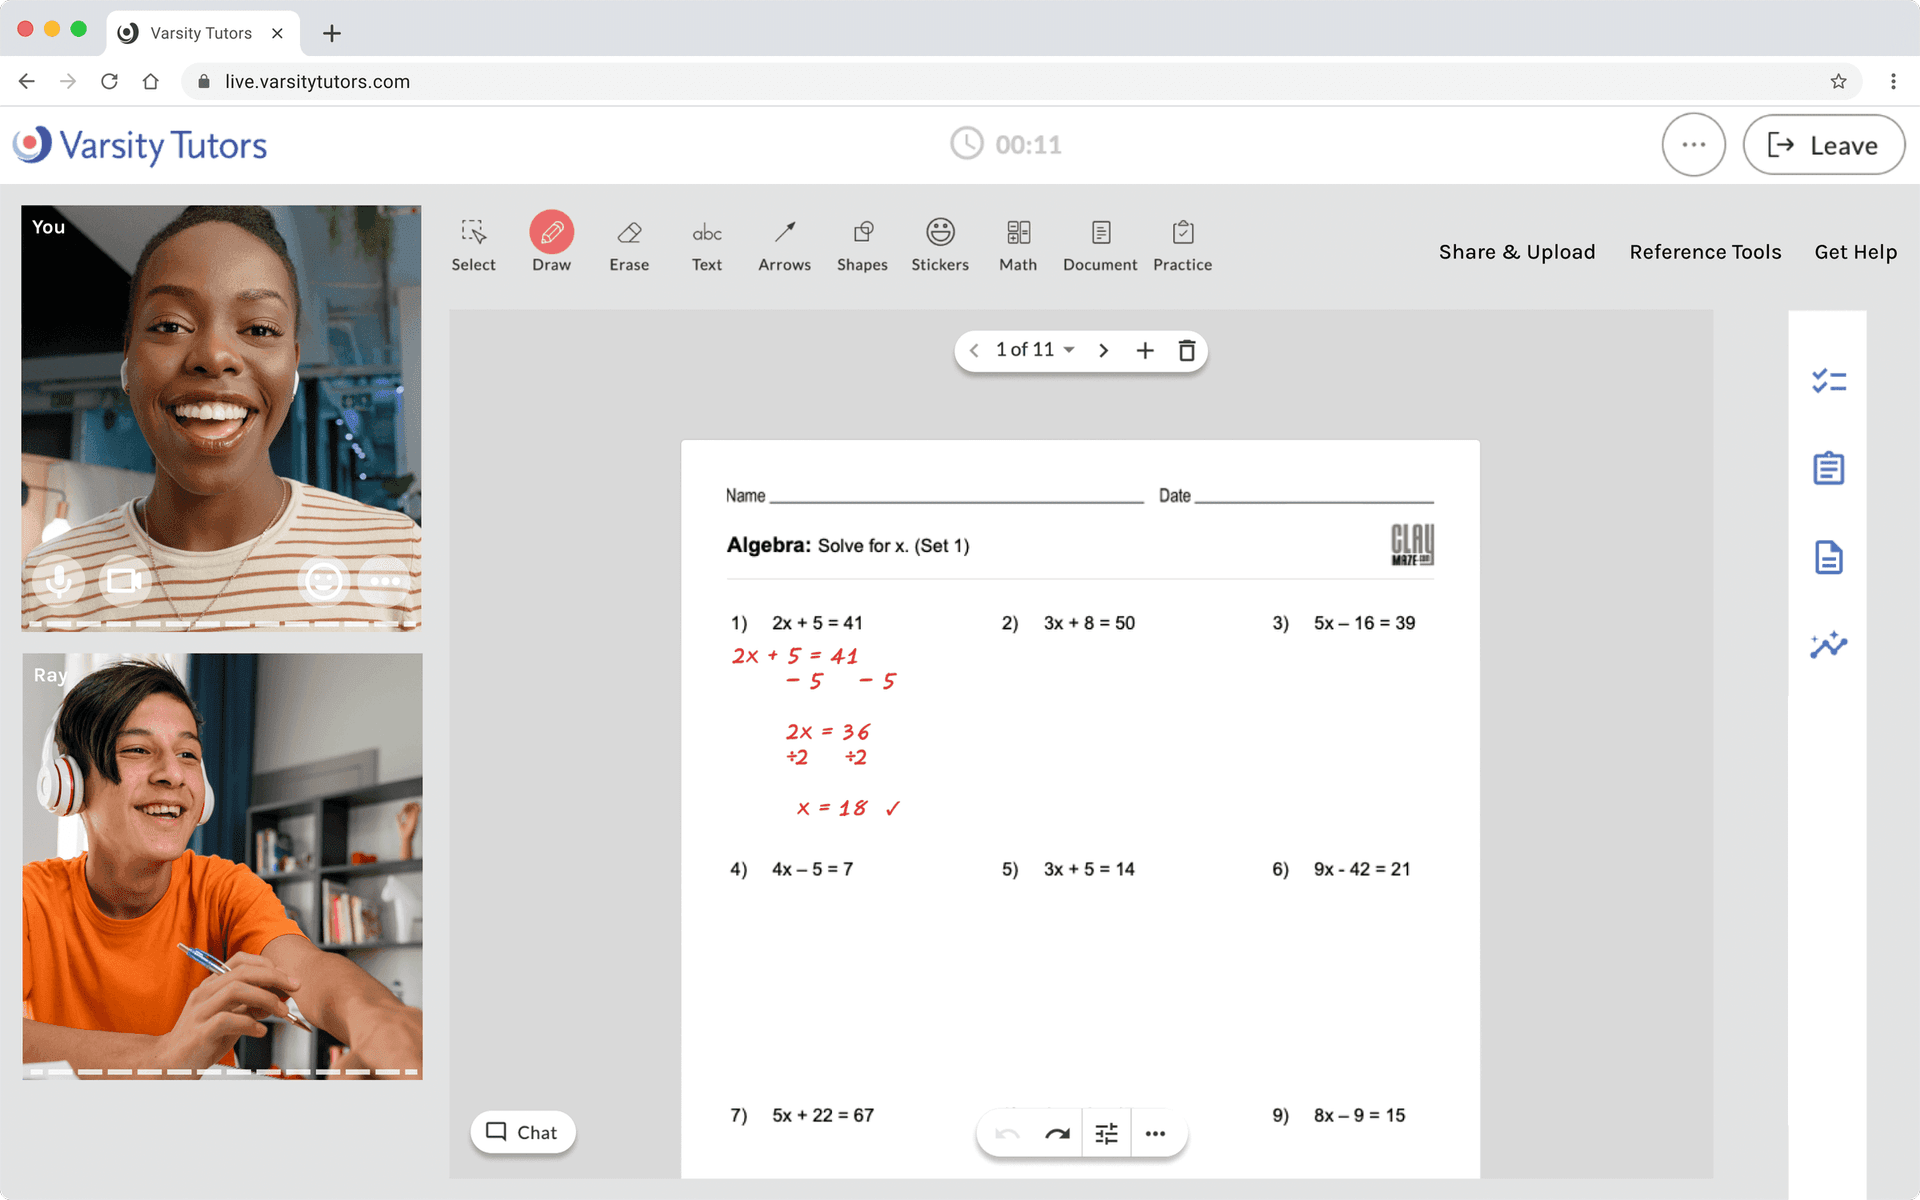Mute your microphone

(x=59, y=580)
